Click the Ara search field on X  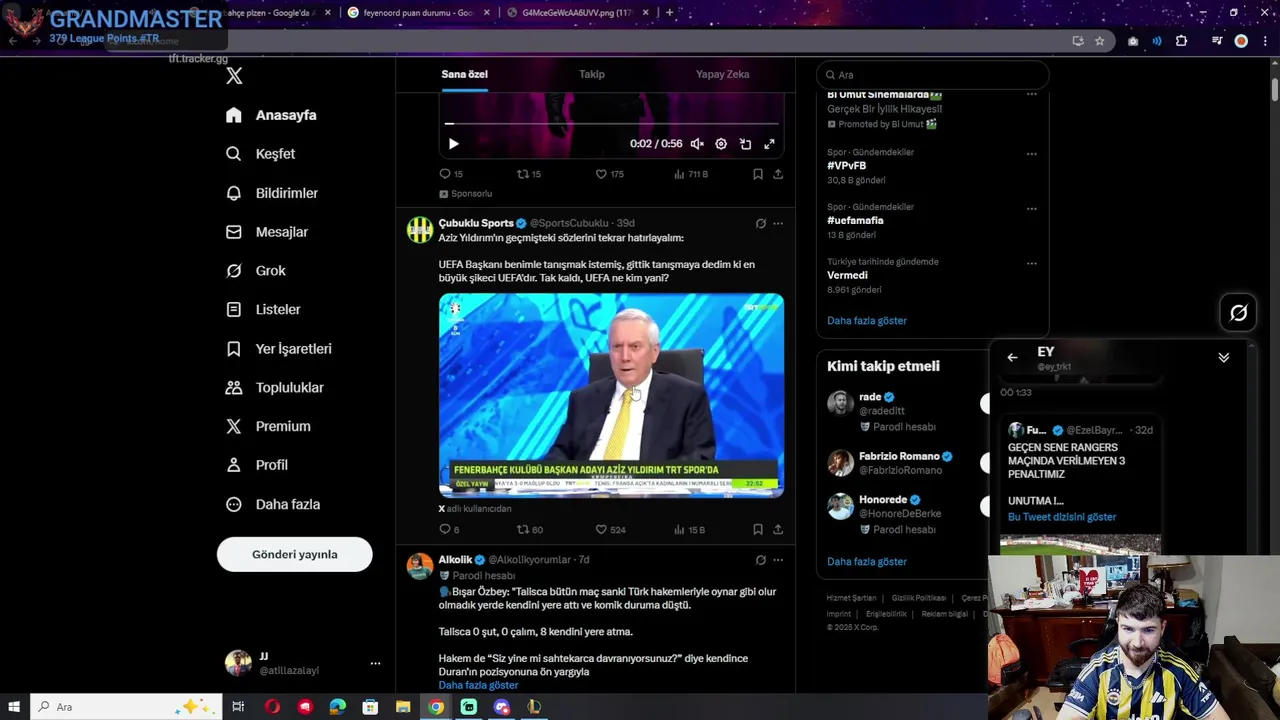coord(933,75)
